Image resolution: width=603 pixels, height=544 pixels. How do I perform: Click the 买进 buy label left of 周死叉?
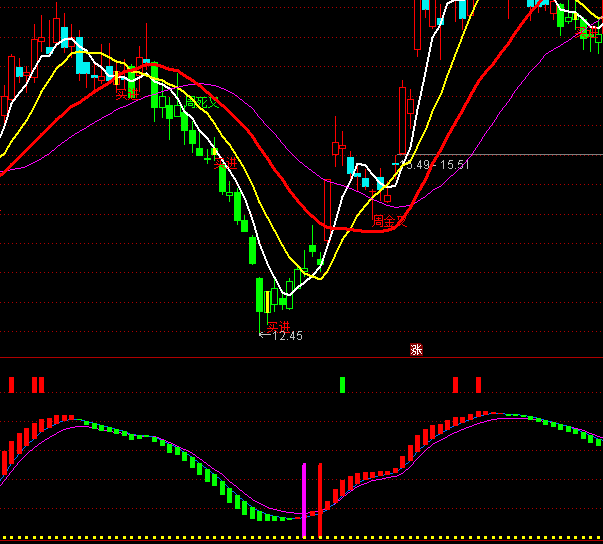coord(127,93)
